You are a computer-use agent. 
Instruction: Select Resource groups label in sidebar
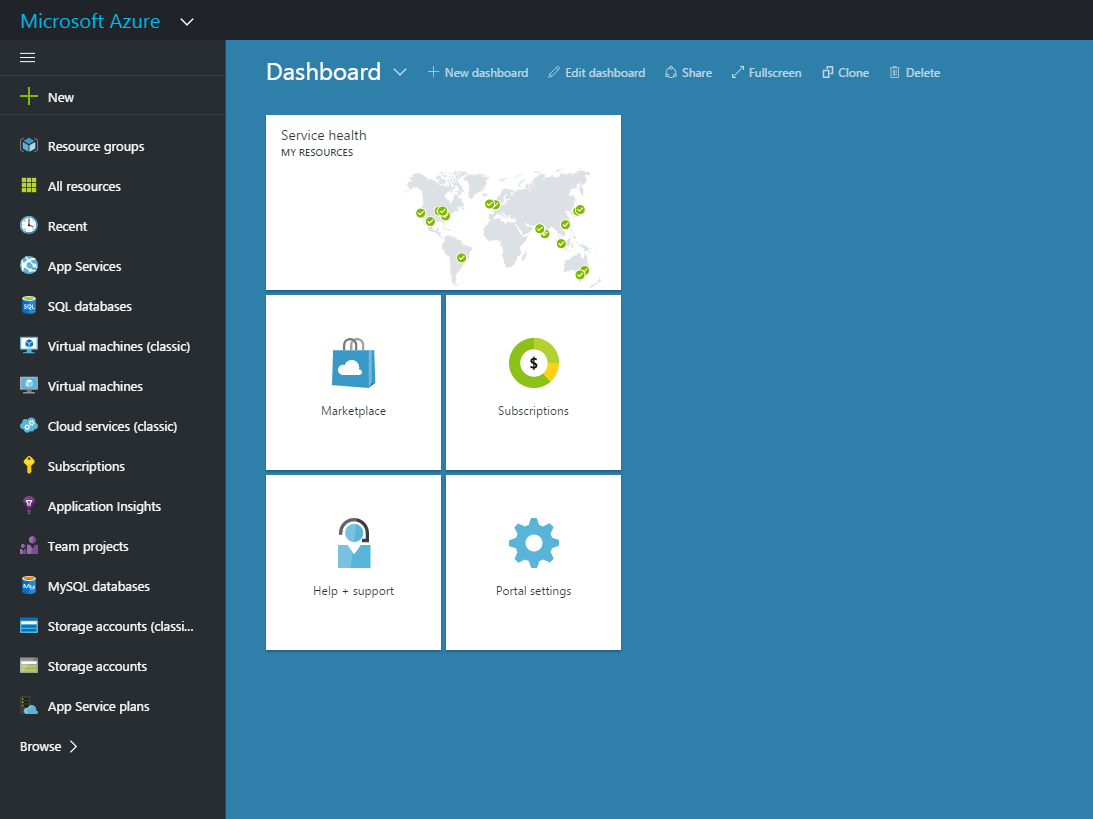pyautogui.click(x=95, y=146)
